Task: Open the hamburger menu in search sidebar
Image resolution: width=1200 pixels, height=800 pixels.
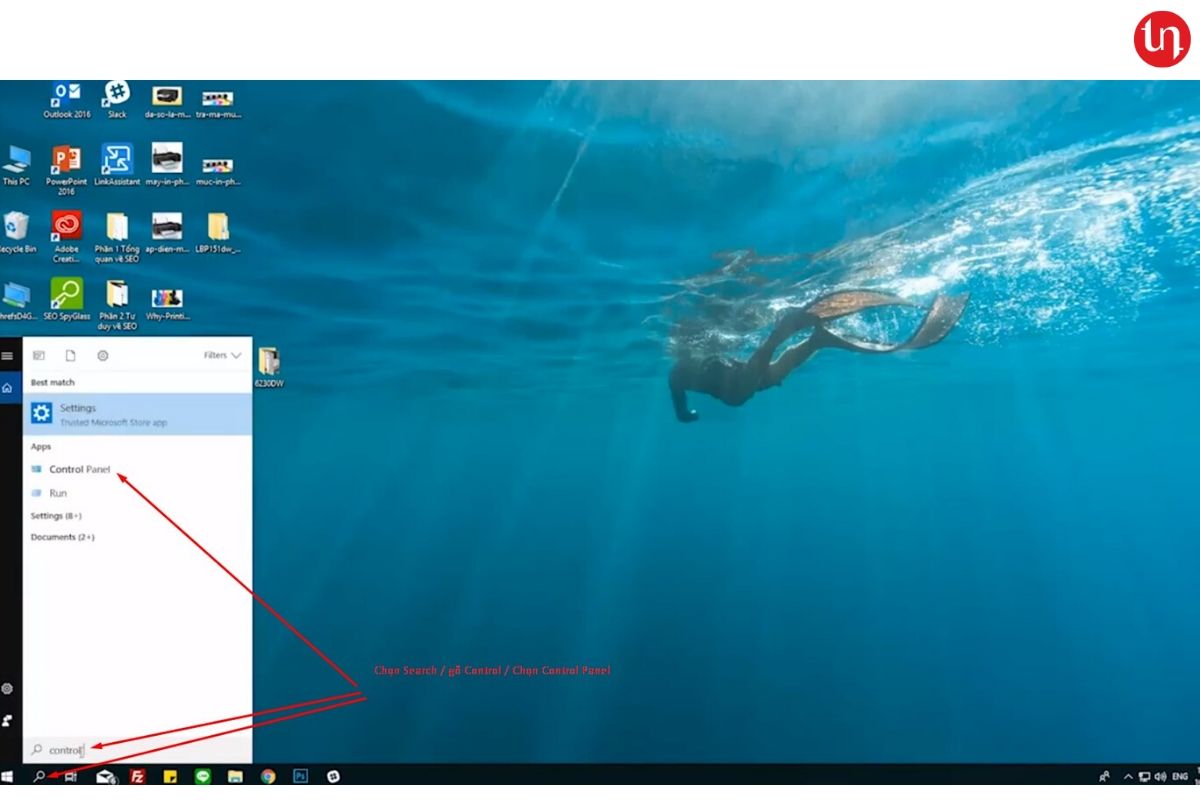Action: (x=7, y=356)
